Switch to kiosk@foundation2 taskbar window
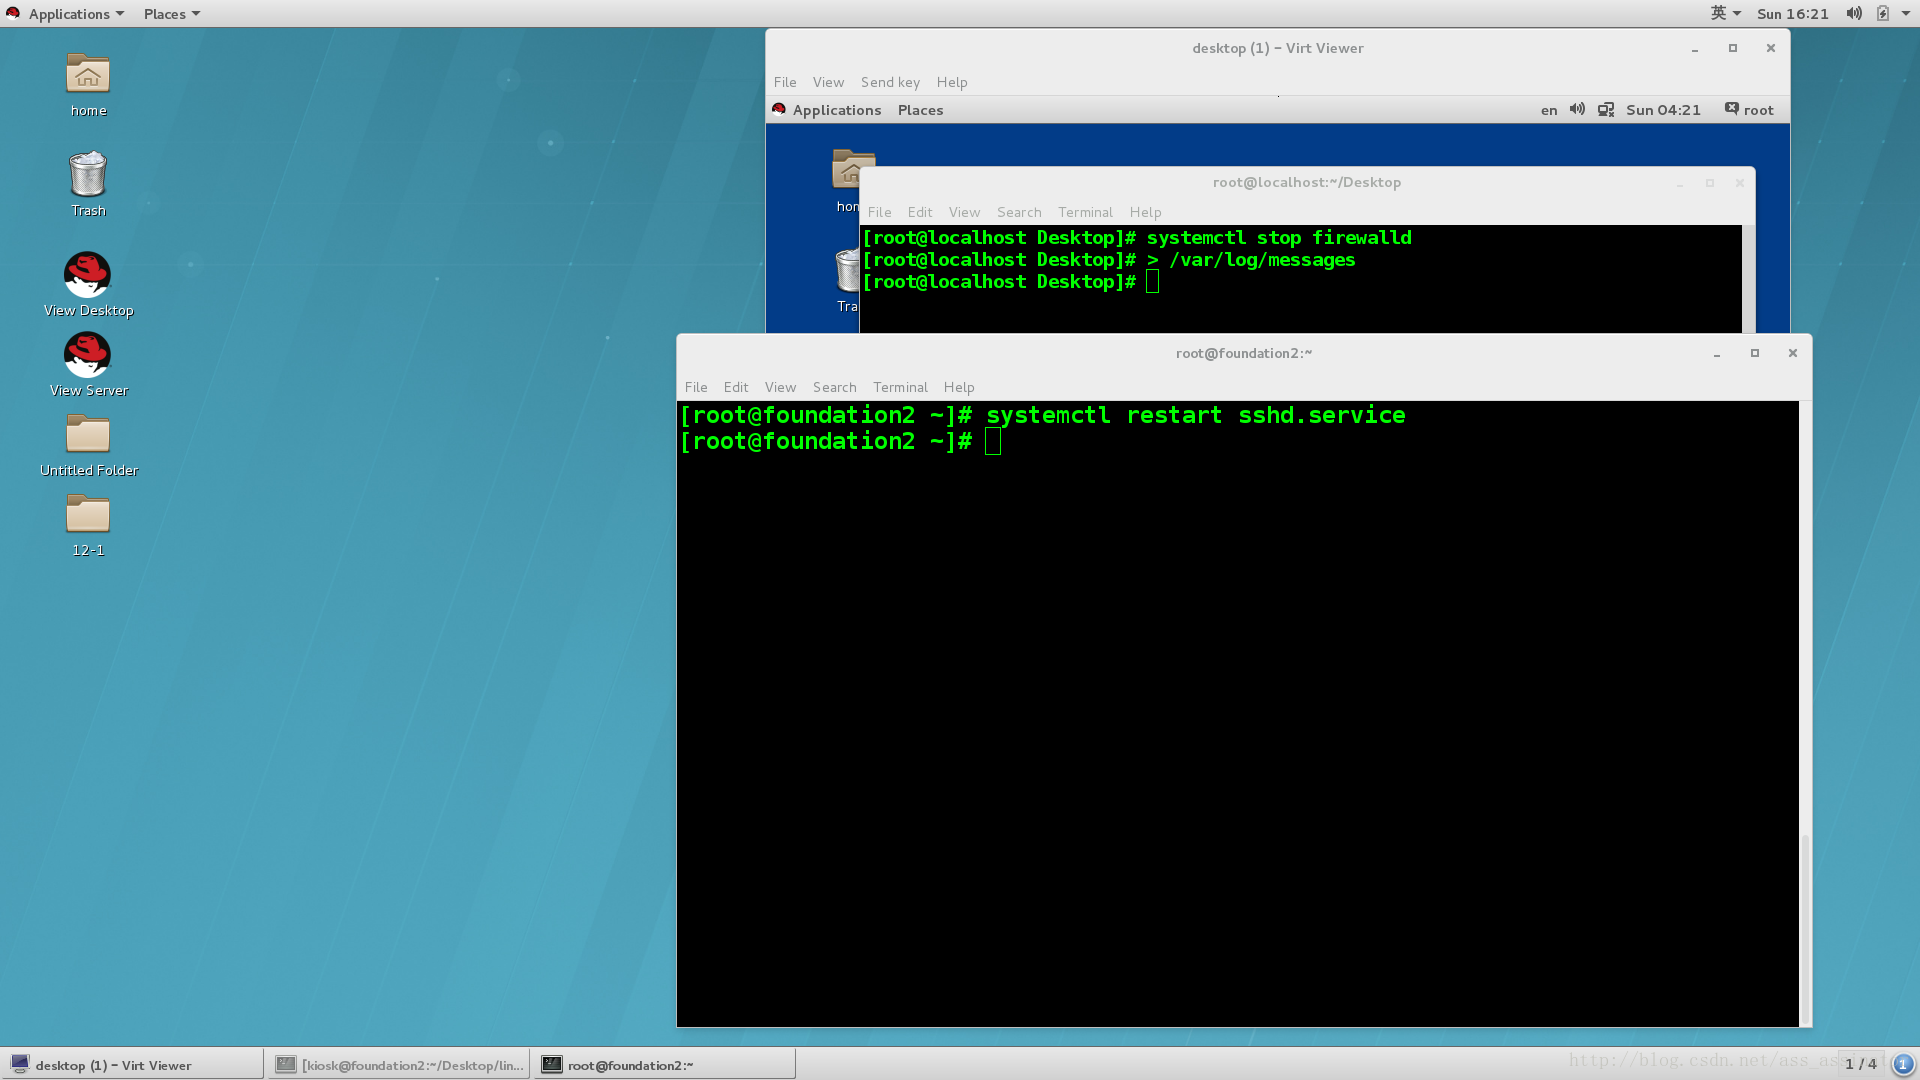The height and width of the screenshot is (1080, 1920). click(x=400, y=1065)
